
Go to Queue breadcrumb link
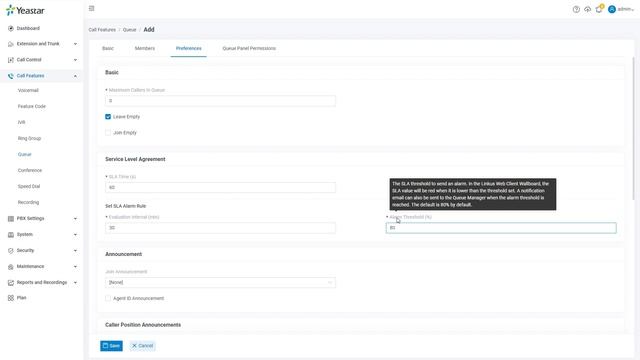[129, 30]
